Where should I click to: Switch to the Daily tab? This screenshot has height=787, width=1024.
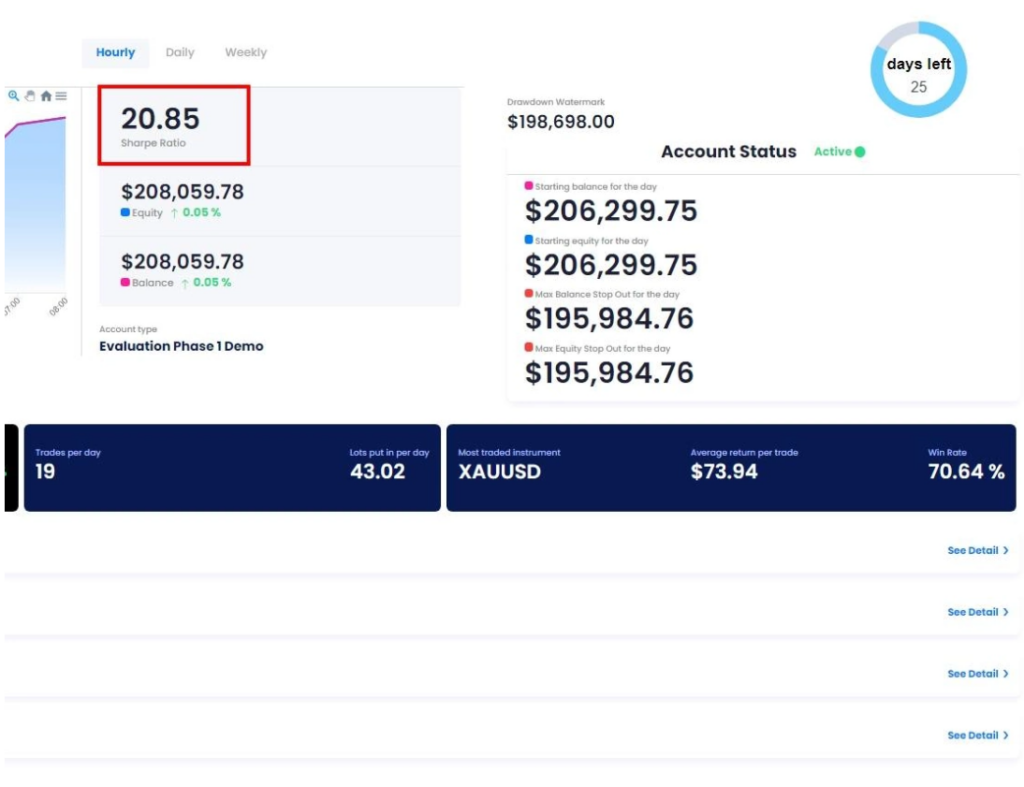(x=180, y=52)
